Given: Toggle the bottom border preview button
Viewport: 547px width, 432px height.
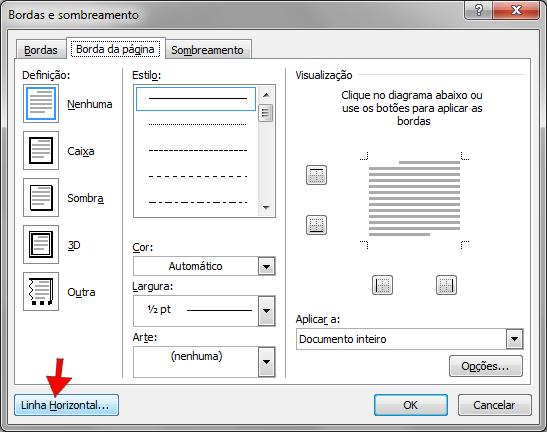Looking at the screenshot, I should tap(316, 225).
